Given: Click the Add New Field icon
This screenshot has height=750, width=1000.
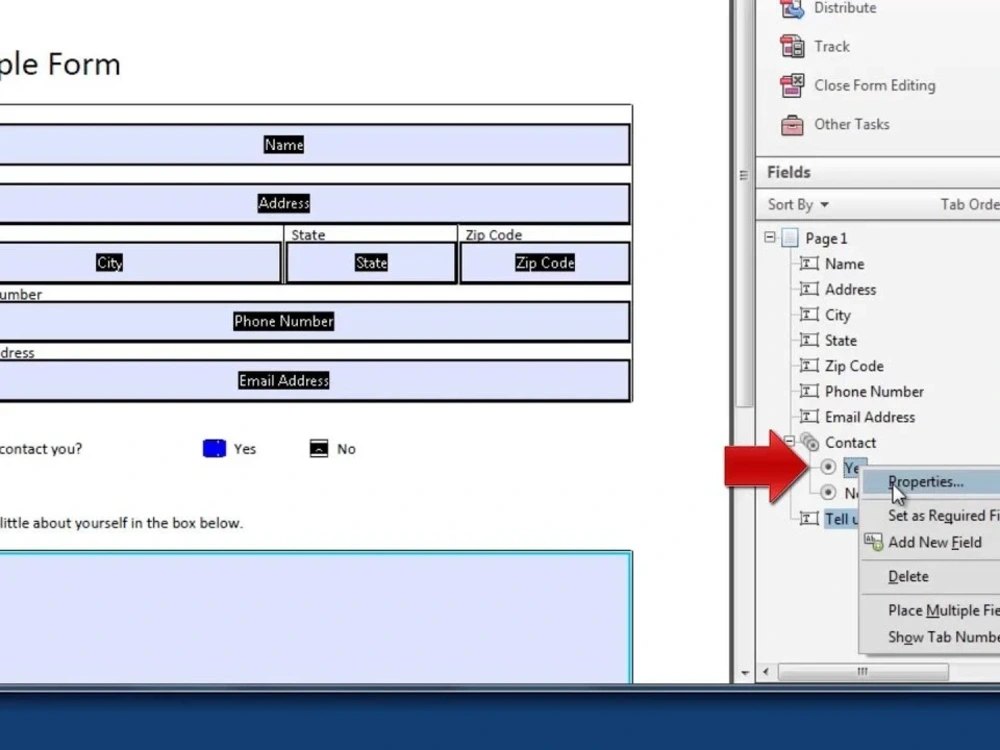Looking at the screenshot, I should pyautogui.click(x=874, y=542).
